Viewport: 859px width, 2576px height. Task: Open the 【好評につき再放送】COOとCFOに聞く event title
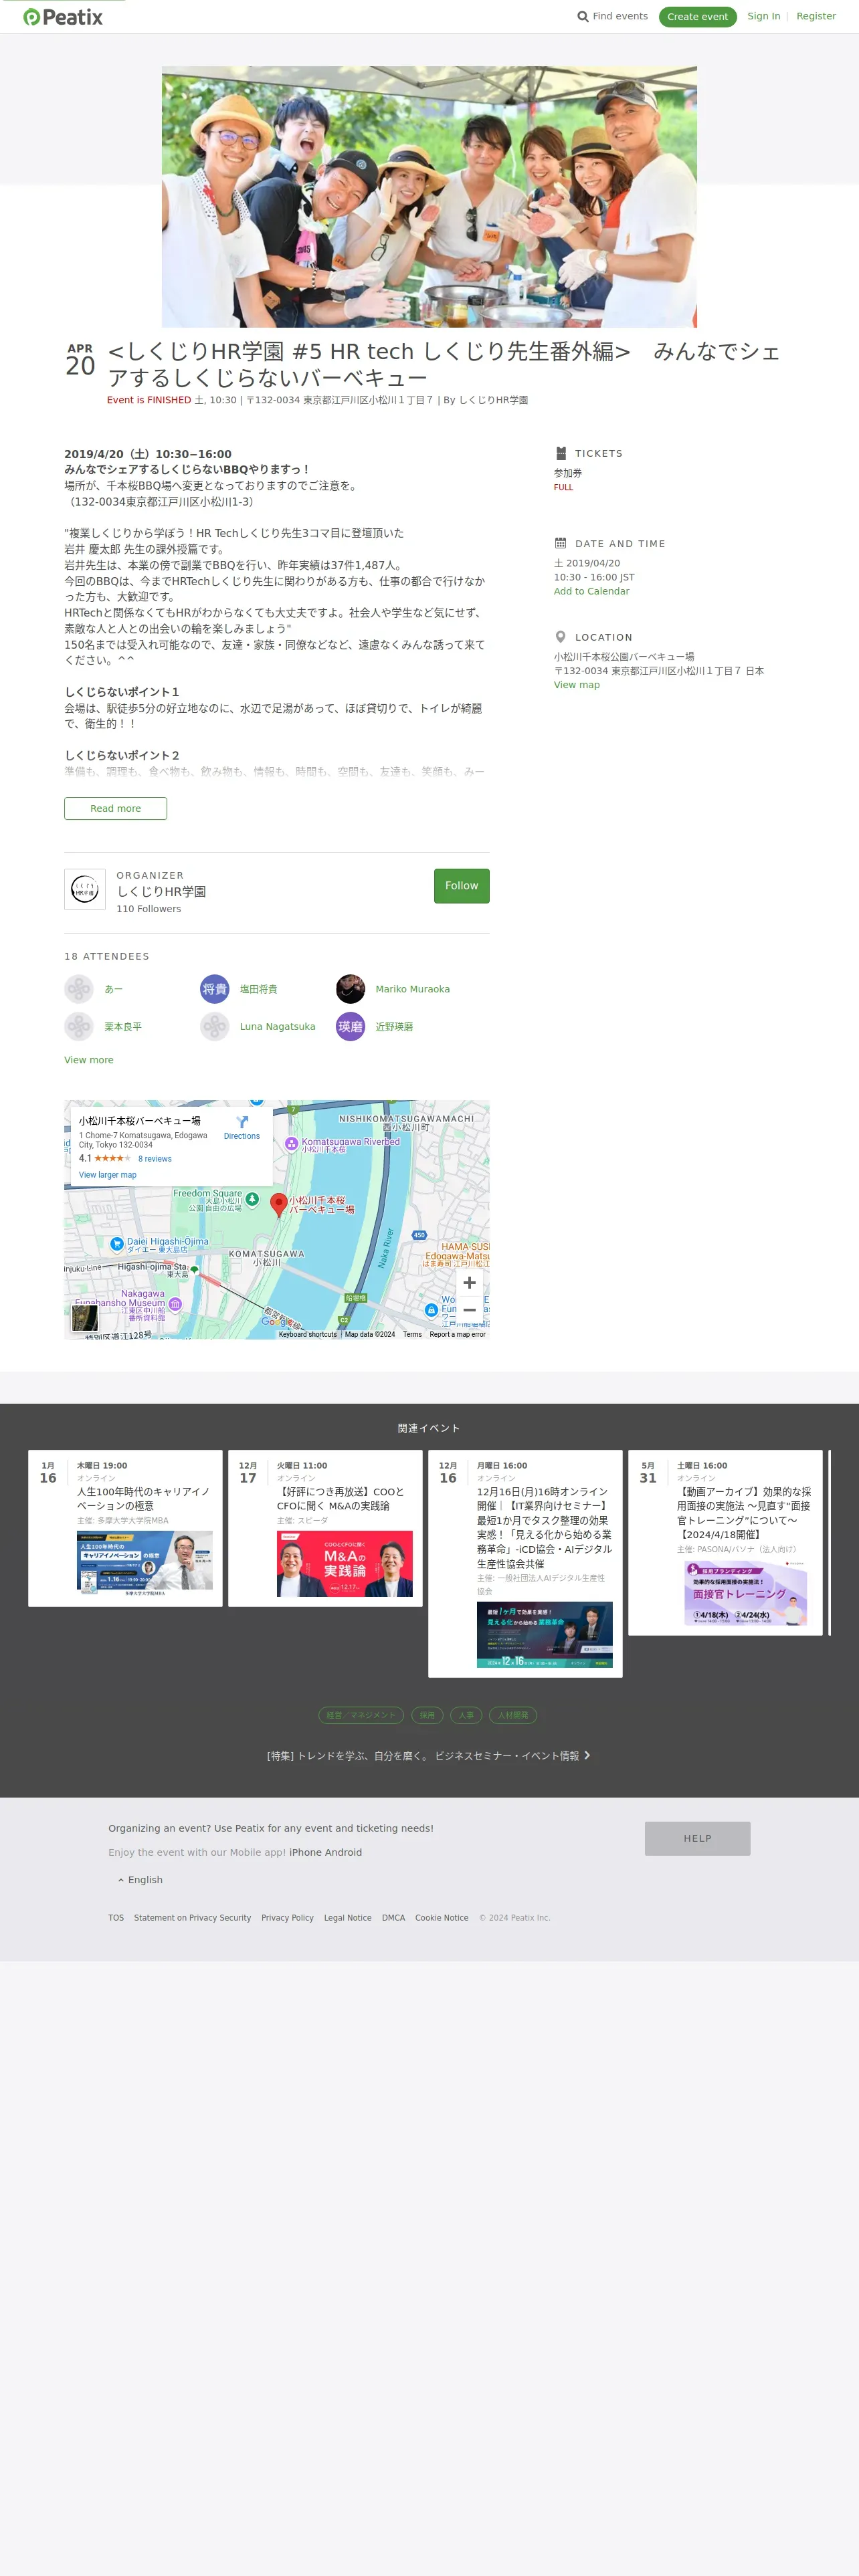[x=340, y=1498]
